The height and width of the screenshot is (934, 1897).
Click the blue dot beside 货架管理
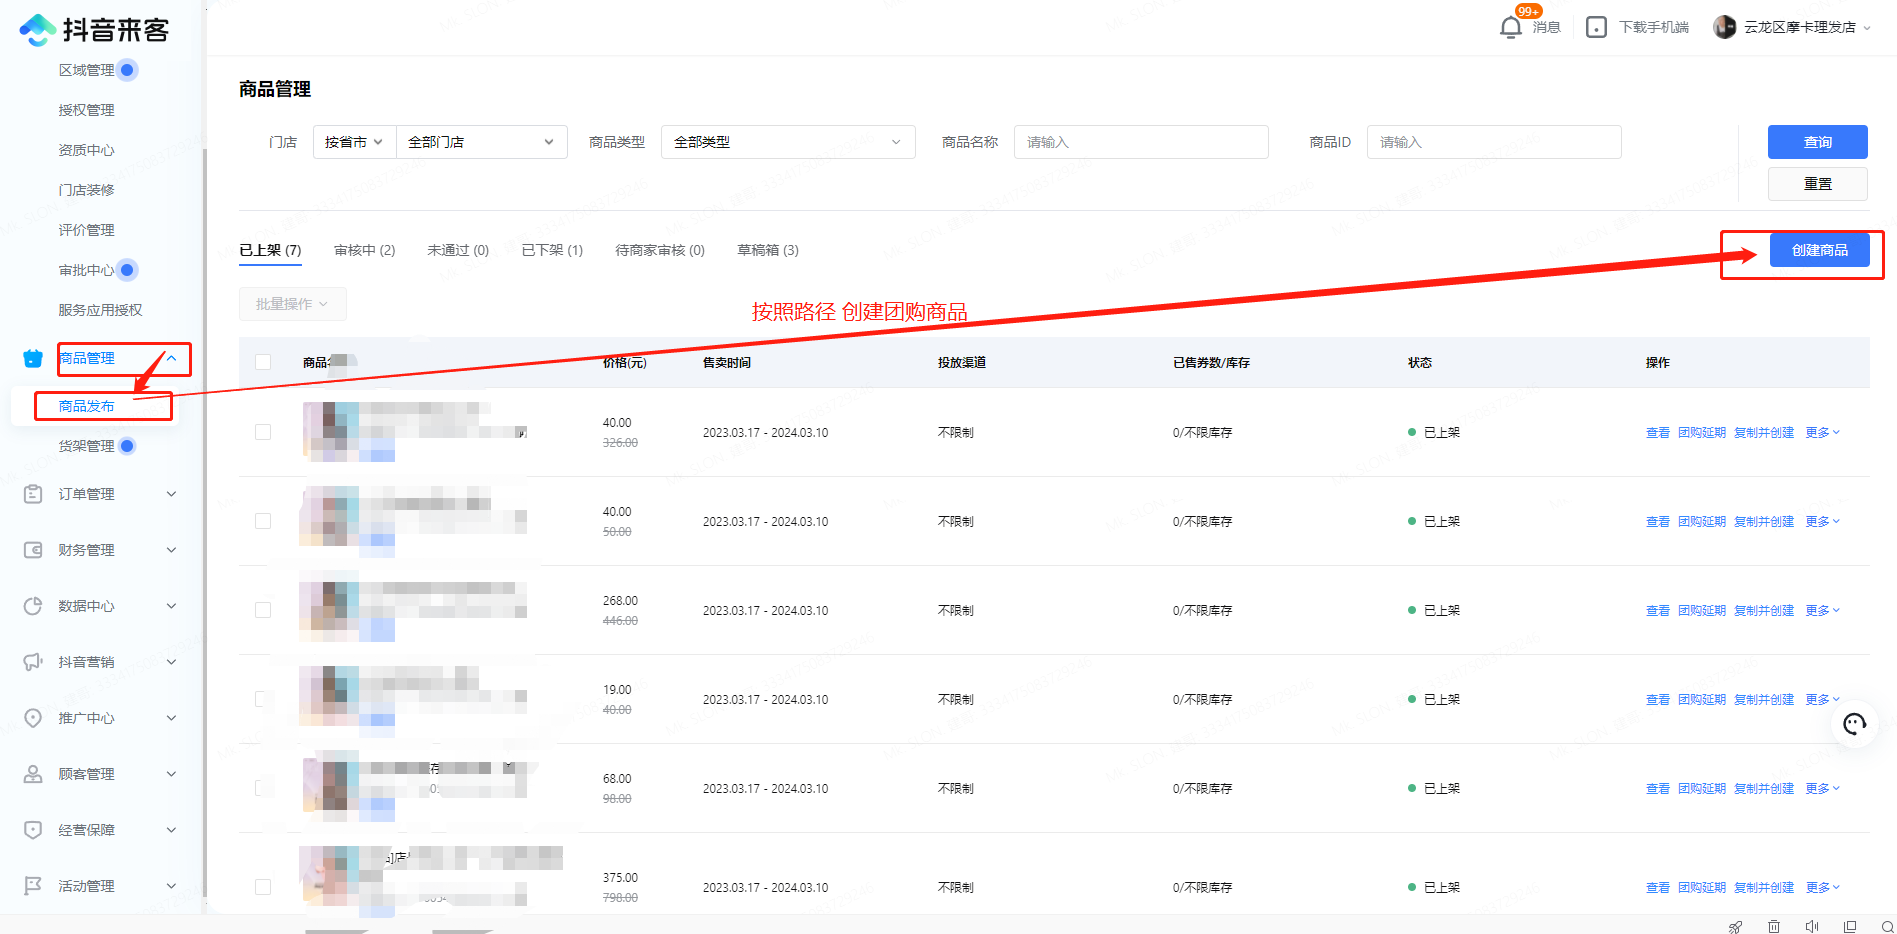pyautogui.click(x=127, y=446)
